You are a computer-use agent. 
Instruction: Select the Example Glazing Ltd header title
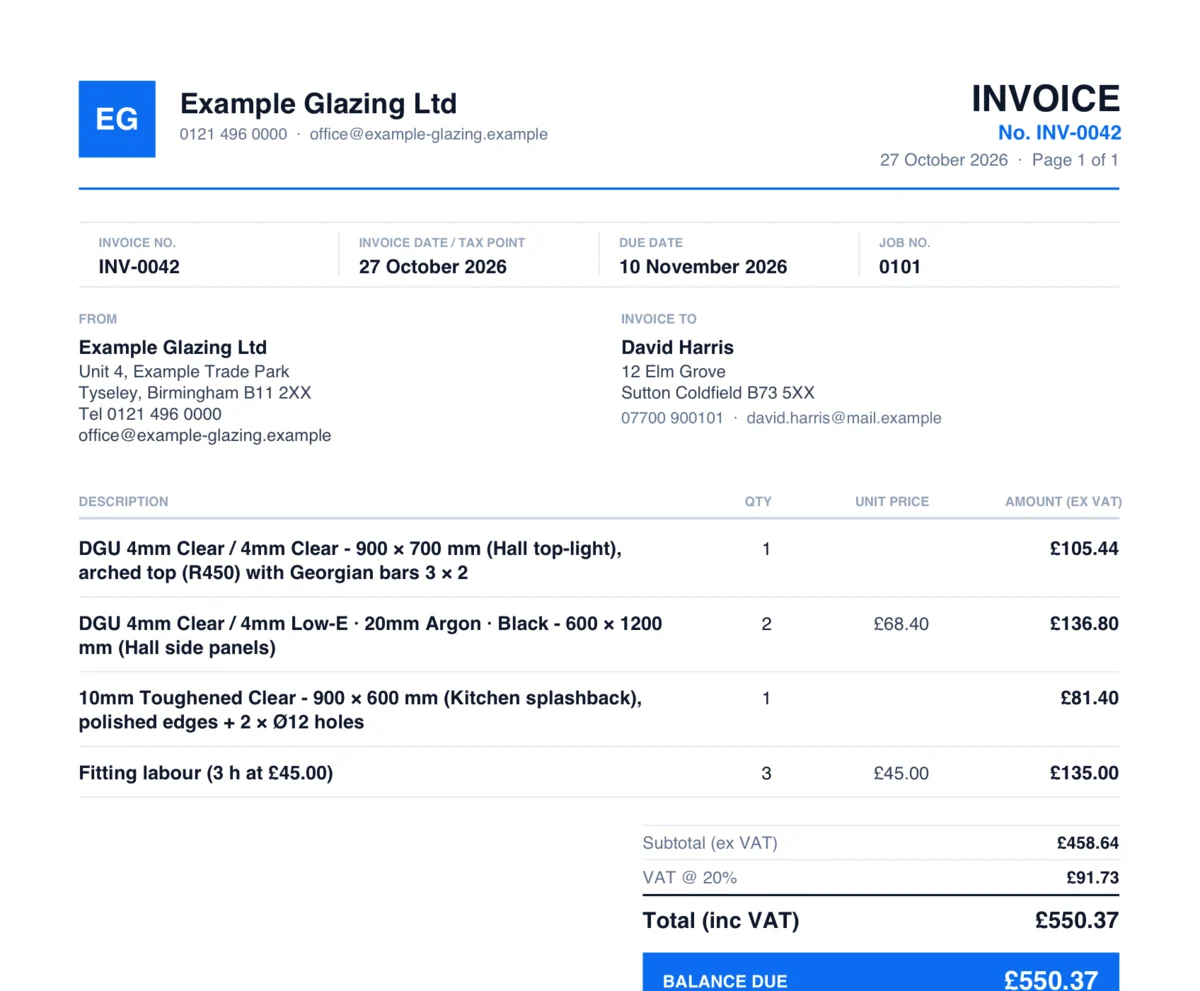coord(318,103)
